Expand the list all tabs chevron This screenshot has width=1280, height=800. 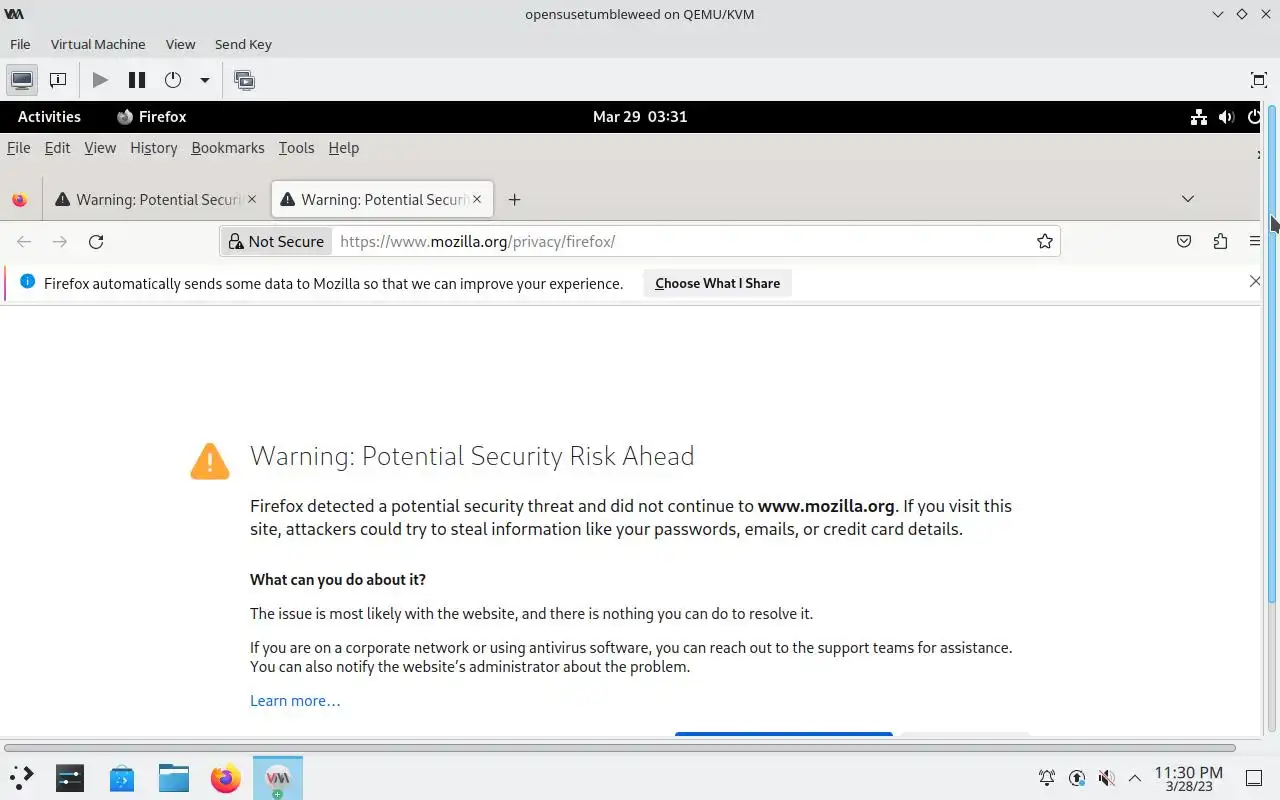tap(1187, 199)
